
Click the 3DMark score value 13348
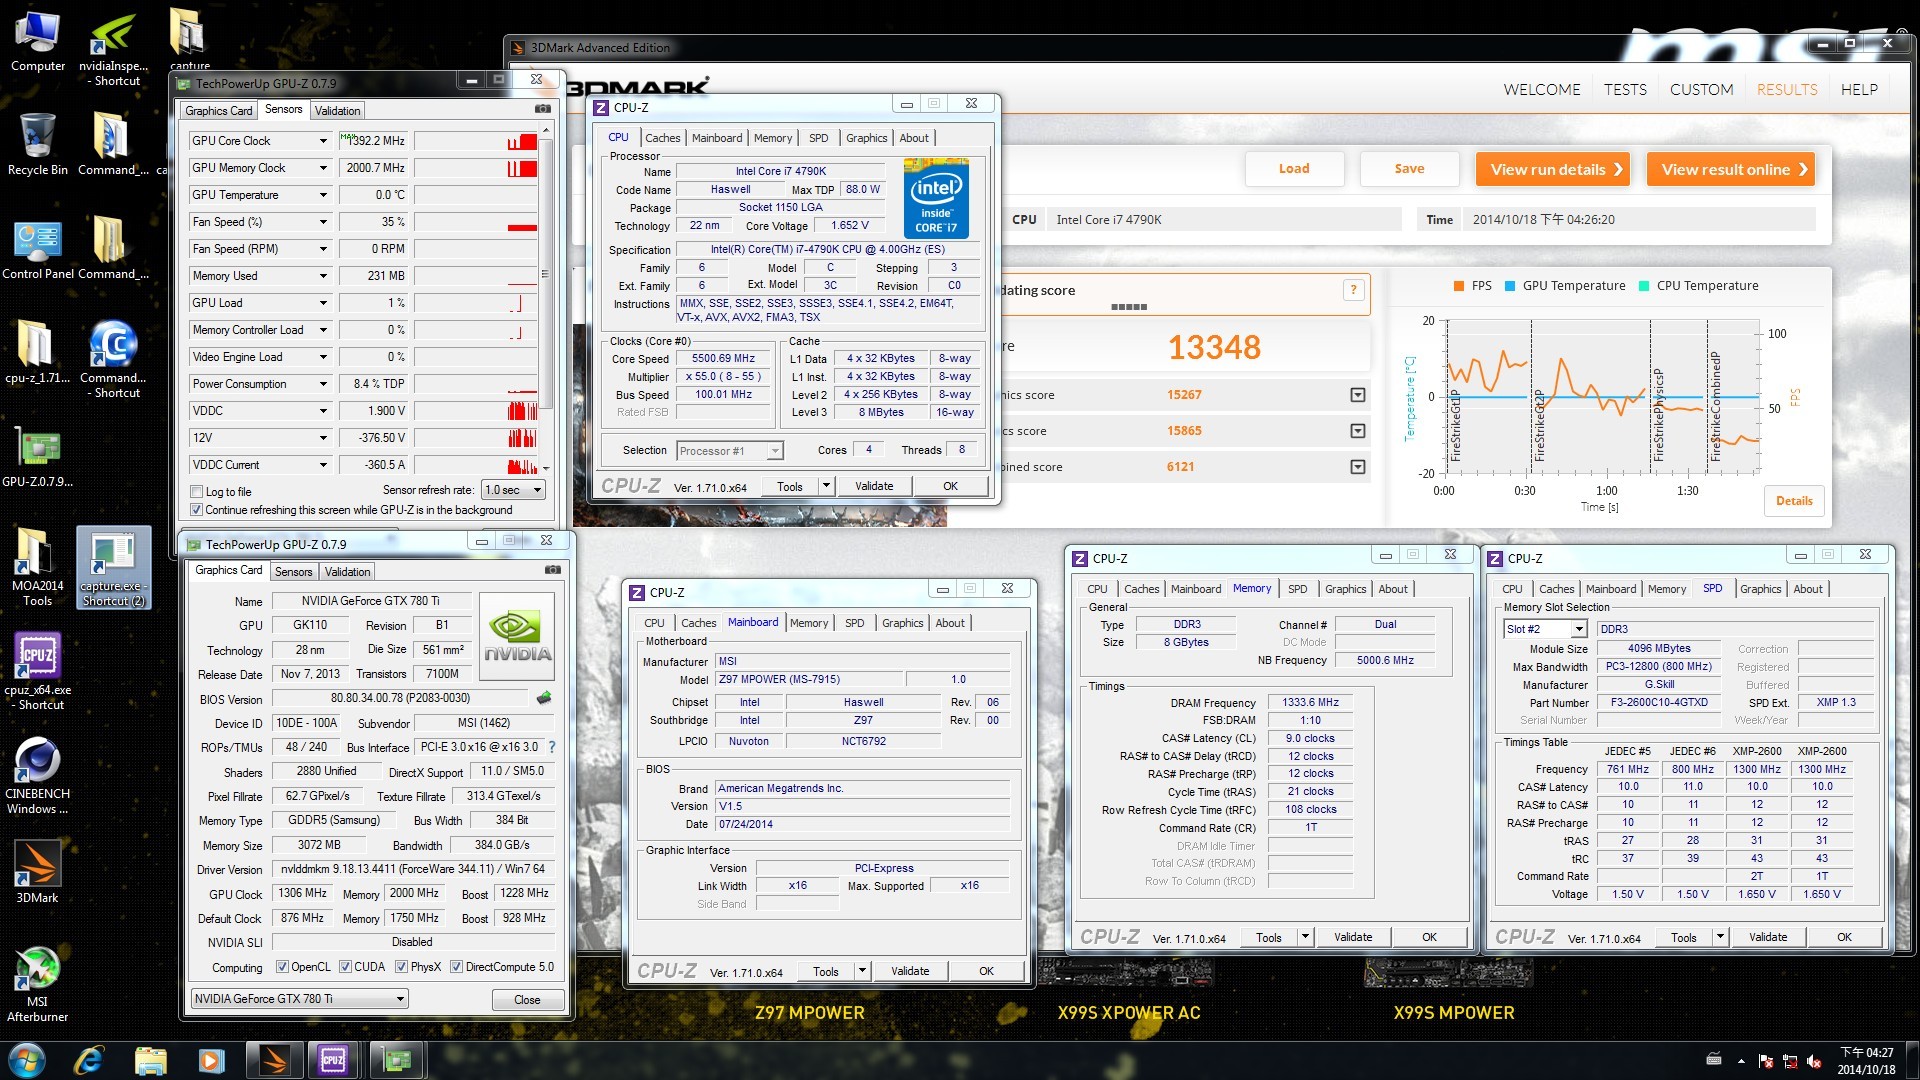click(x=1214, y=348)
